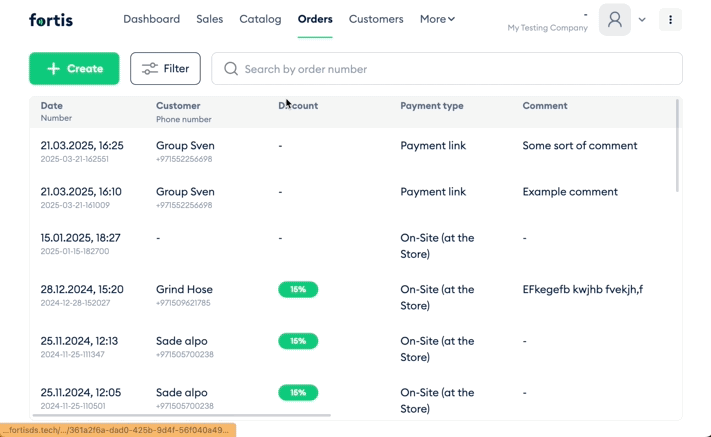Image resolution: width=711 pixels, height=437 pixels.
Task: Select the Sales tab
Action: coord(209,19)
